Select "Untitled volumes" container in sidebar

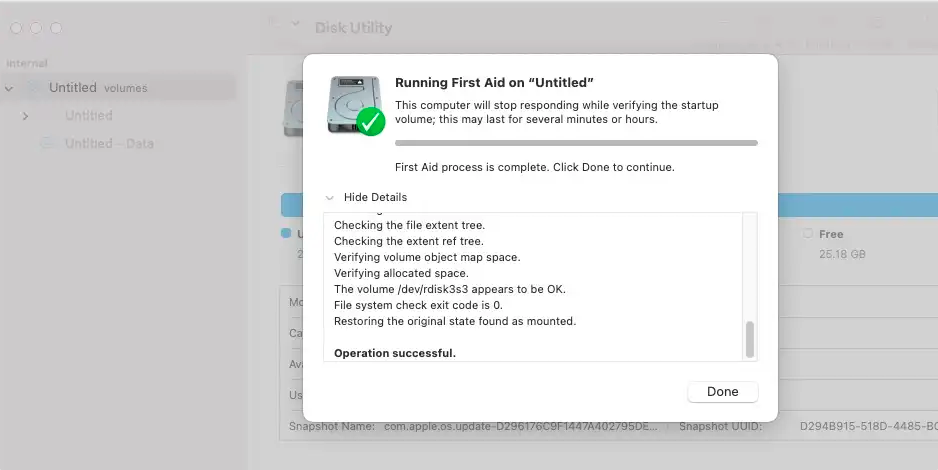pos(98,88)
